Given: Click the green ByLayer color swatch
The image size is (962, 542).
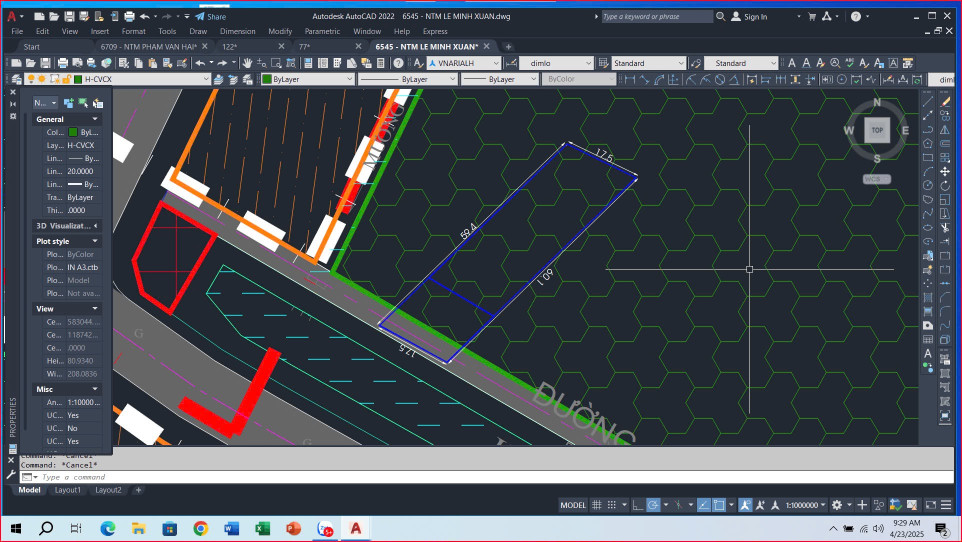Looking at the screenshot, I should tap(268, 79).
